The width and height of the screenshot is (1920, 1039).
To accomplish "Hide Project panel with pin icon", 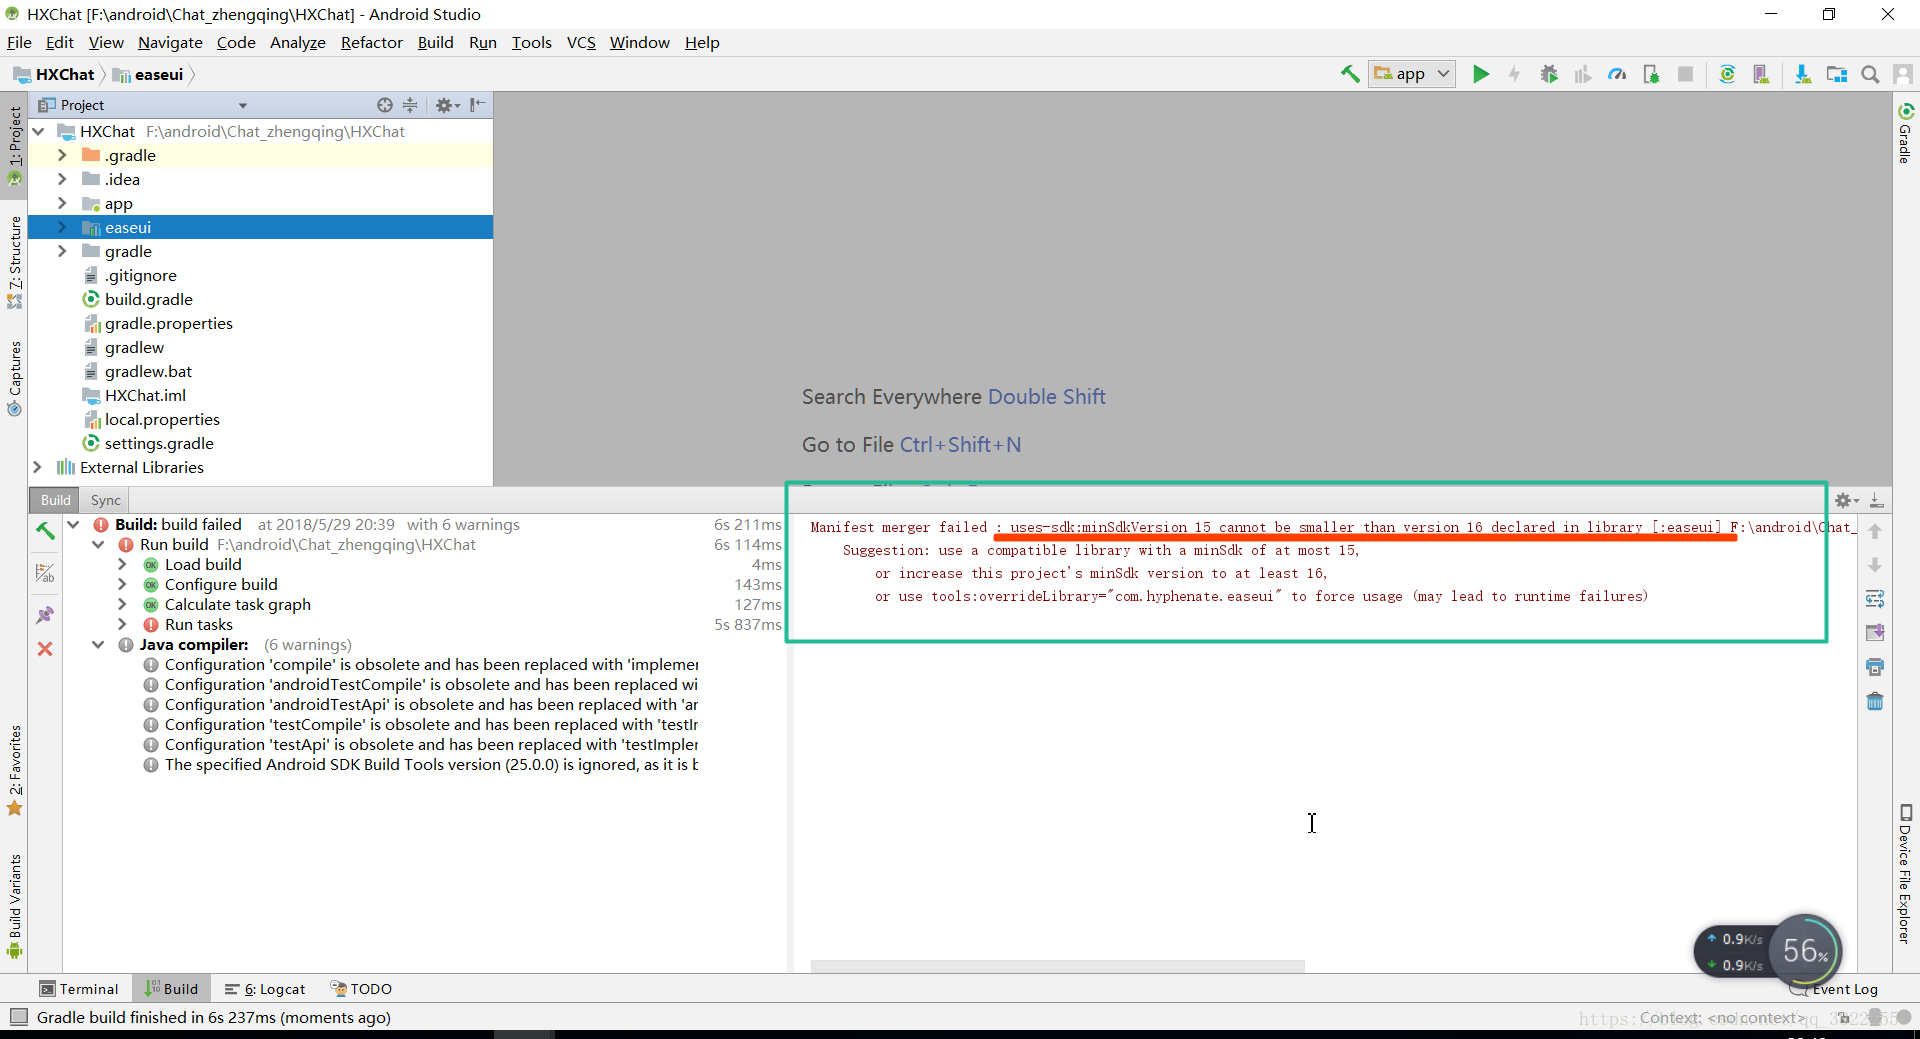I will pyautogui.click(x=478, y=105).
